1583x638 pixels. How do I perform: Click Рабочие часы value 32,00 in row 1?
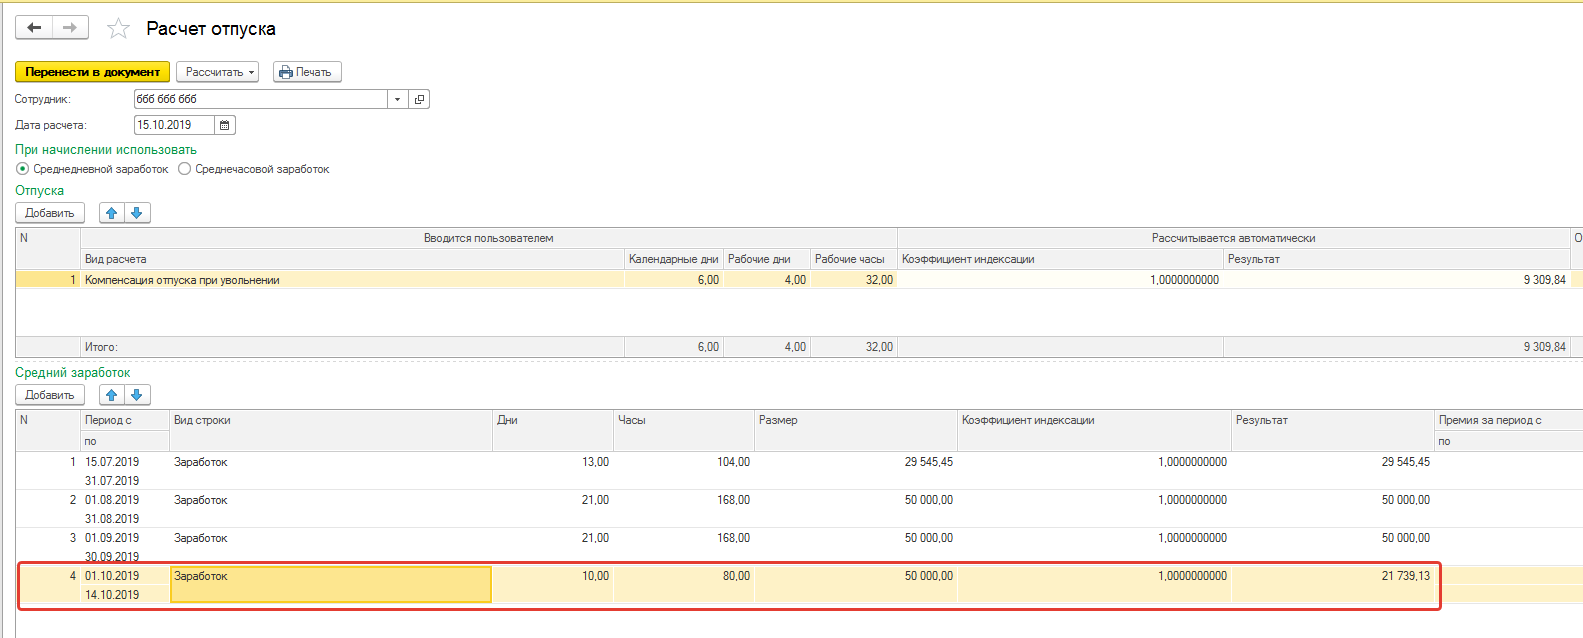879,280
